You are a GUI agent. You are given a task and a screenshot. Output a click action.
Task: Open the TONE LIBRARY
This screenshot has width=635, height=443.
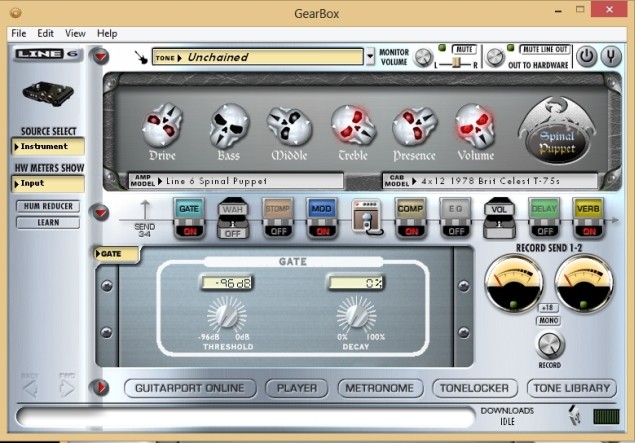[572, 388]
